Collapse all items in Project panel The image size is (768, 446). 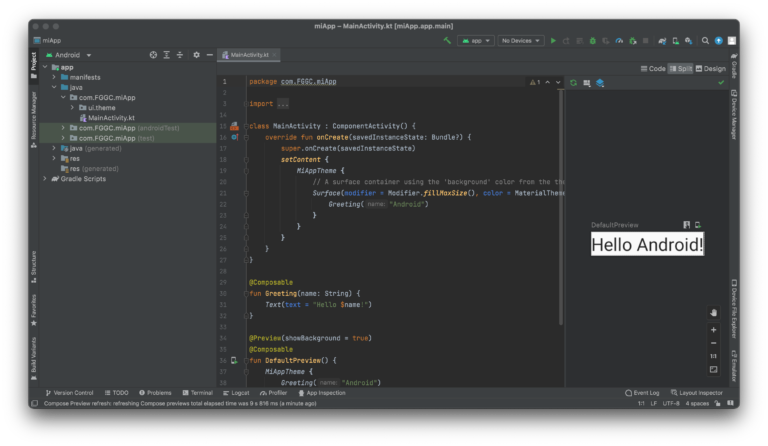pos(180,55)
